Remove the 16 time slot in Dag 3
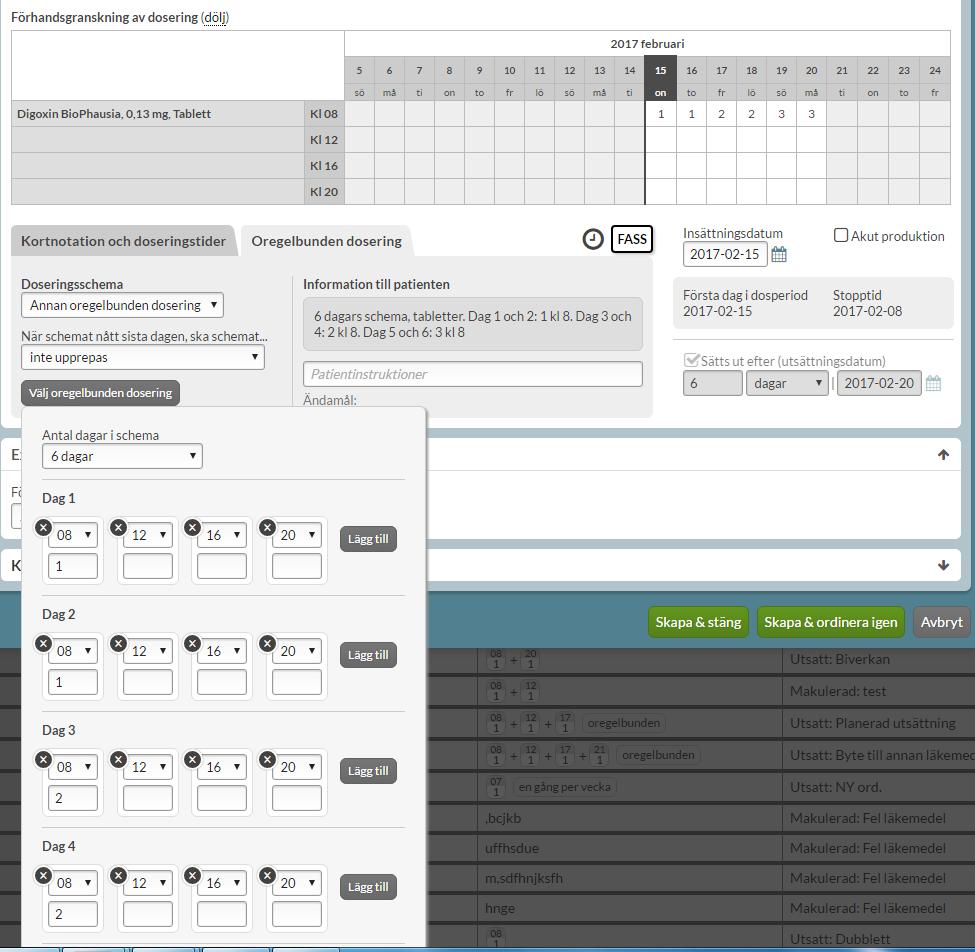Screen dimensions: 975x952 (193, 759)
